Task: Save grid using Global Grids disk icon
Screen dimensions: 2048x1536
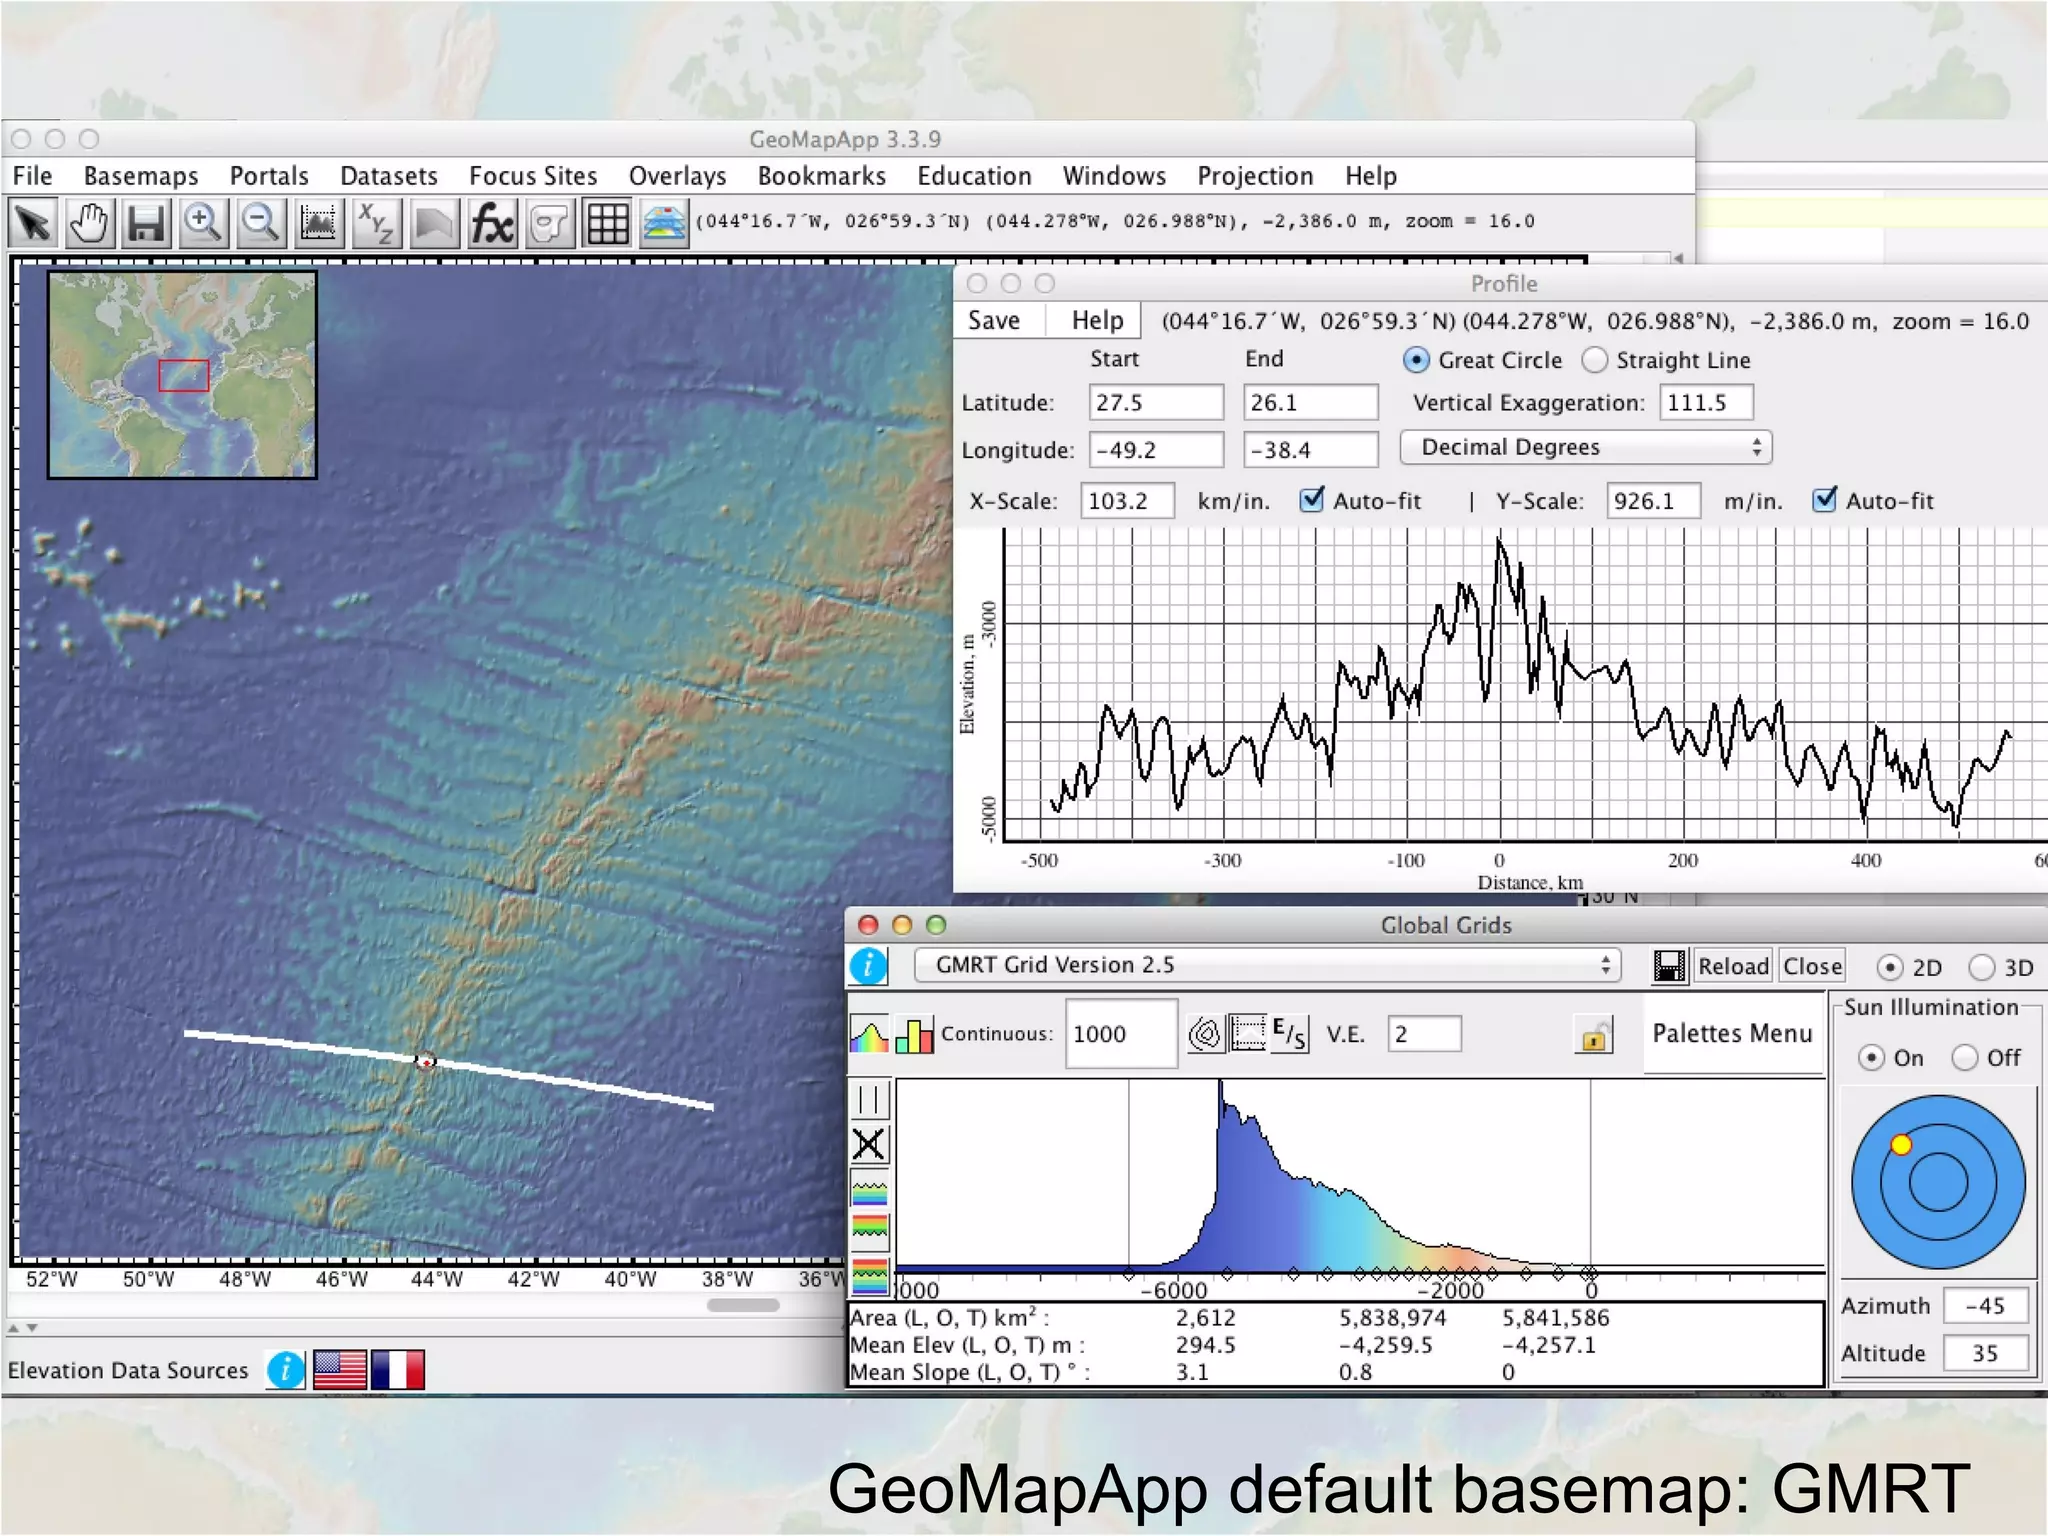Action: click(1668, 966)
